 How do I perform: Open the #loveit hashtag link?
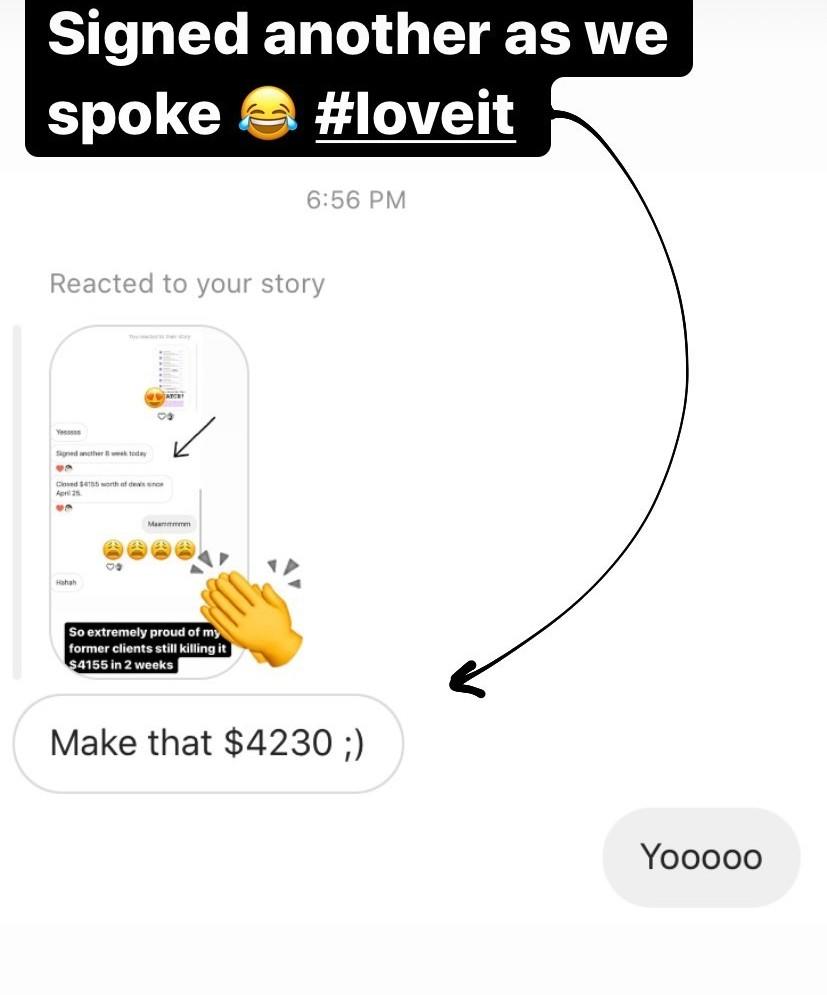(x=415, y=115)
